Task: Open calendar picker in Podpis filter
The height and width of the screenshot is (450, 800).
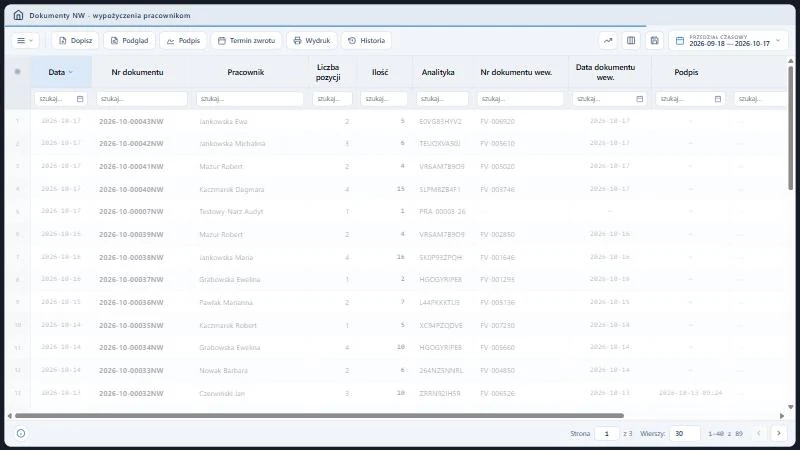Action: pyautogui.click(x=717, y=99)
